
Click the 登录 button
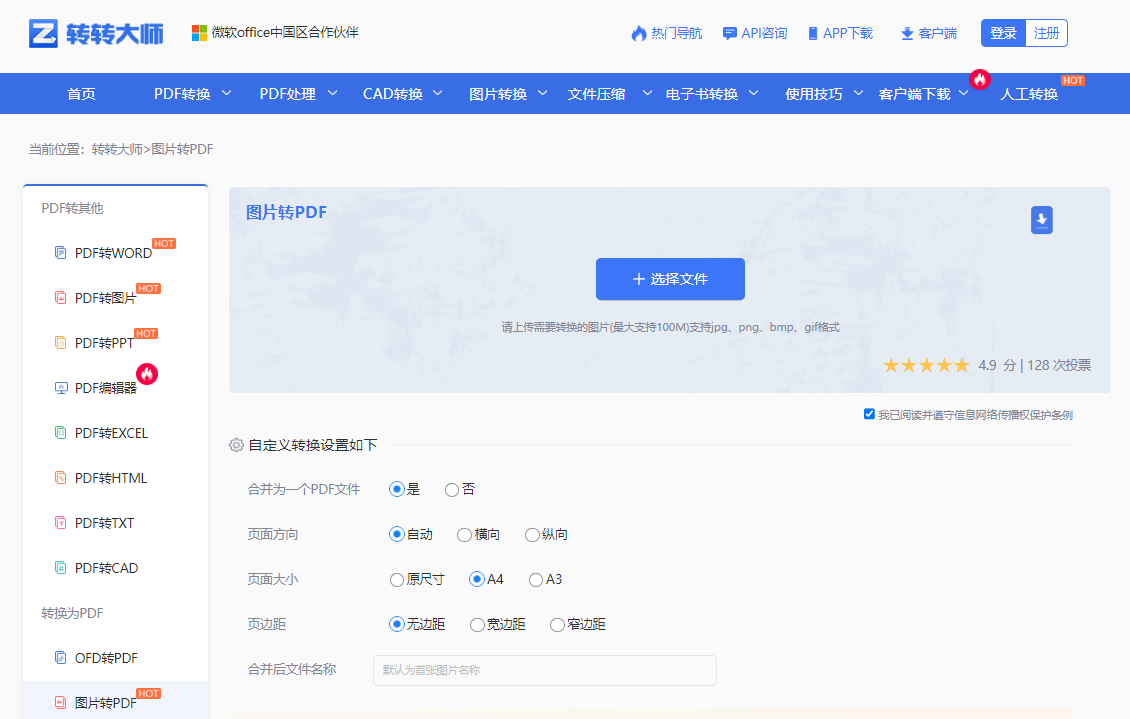coord(1003,32)
